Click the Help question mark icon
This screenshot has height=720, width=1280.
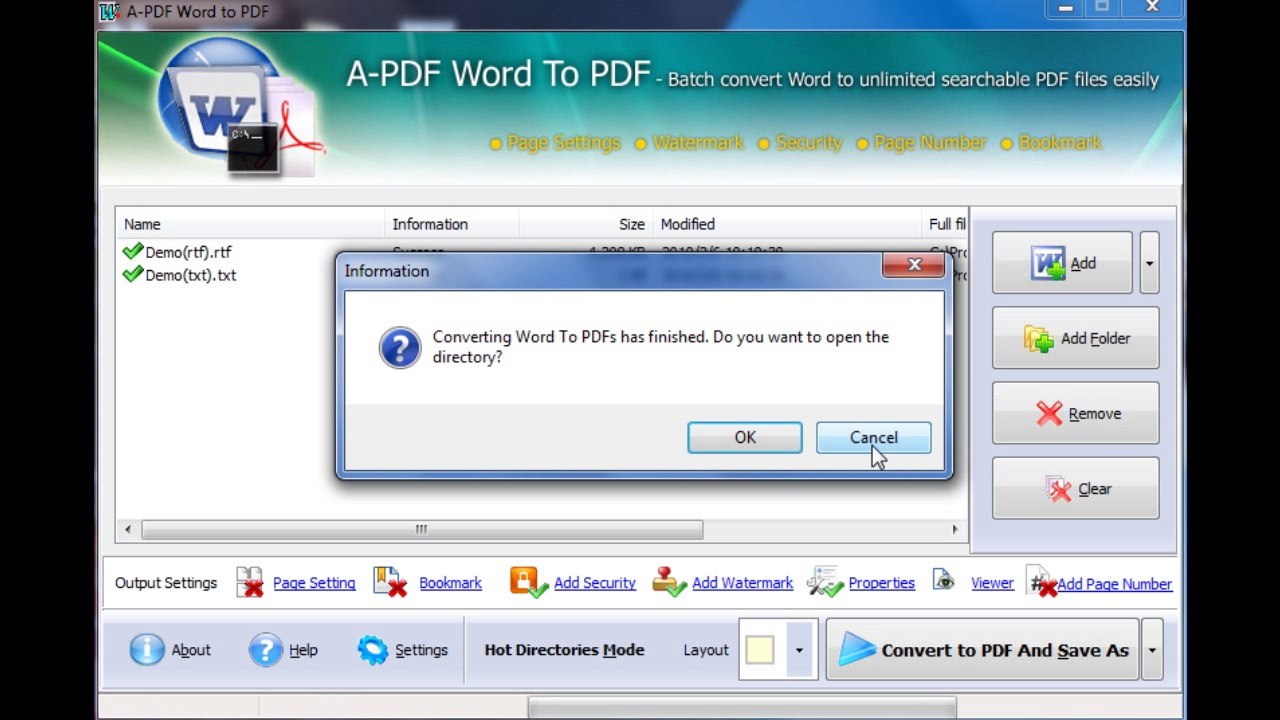(x=266, y=650)
